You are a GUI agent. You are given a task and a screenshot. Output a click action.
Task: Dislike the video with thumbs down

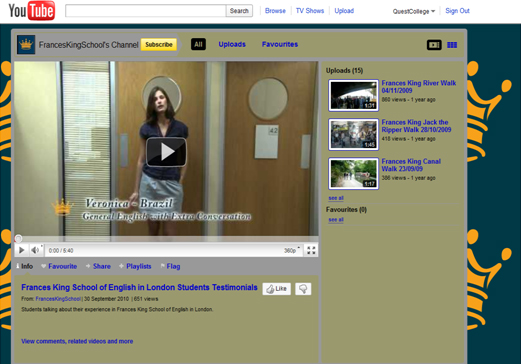(303, 289)
